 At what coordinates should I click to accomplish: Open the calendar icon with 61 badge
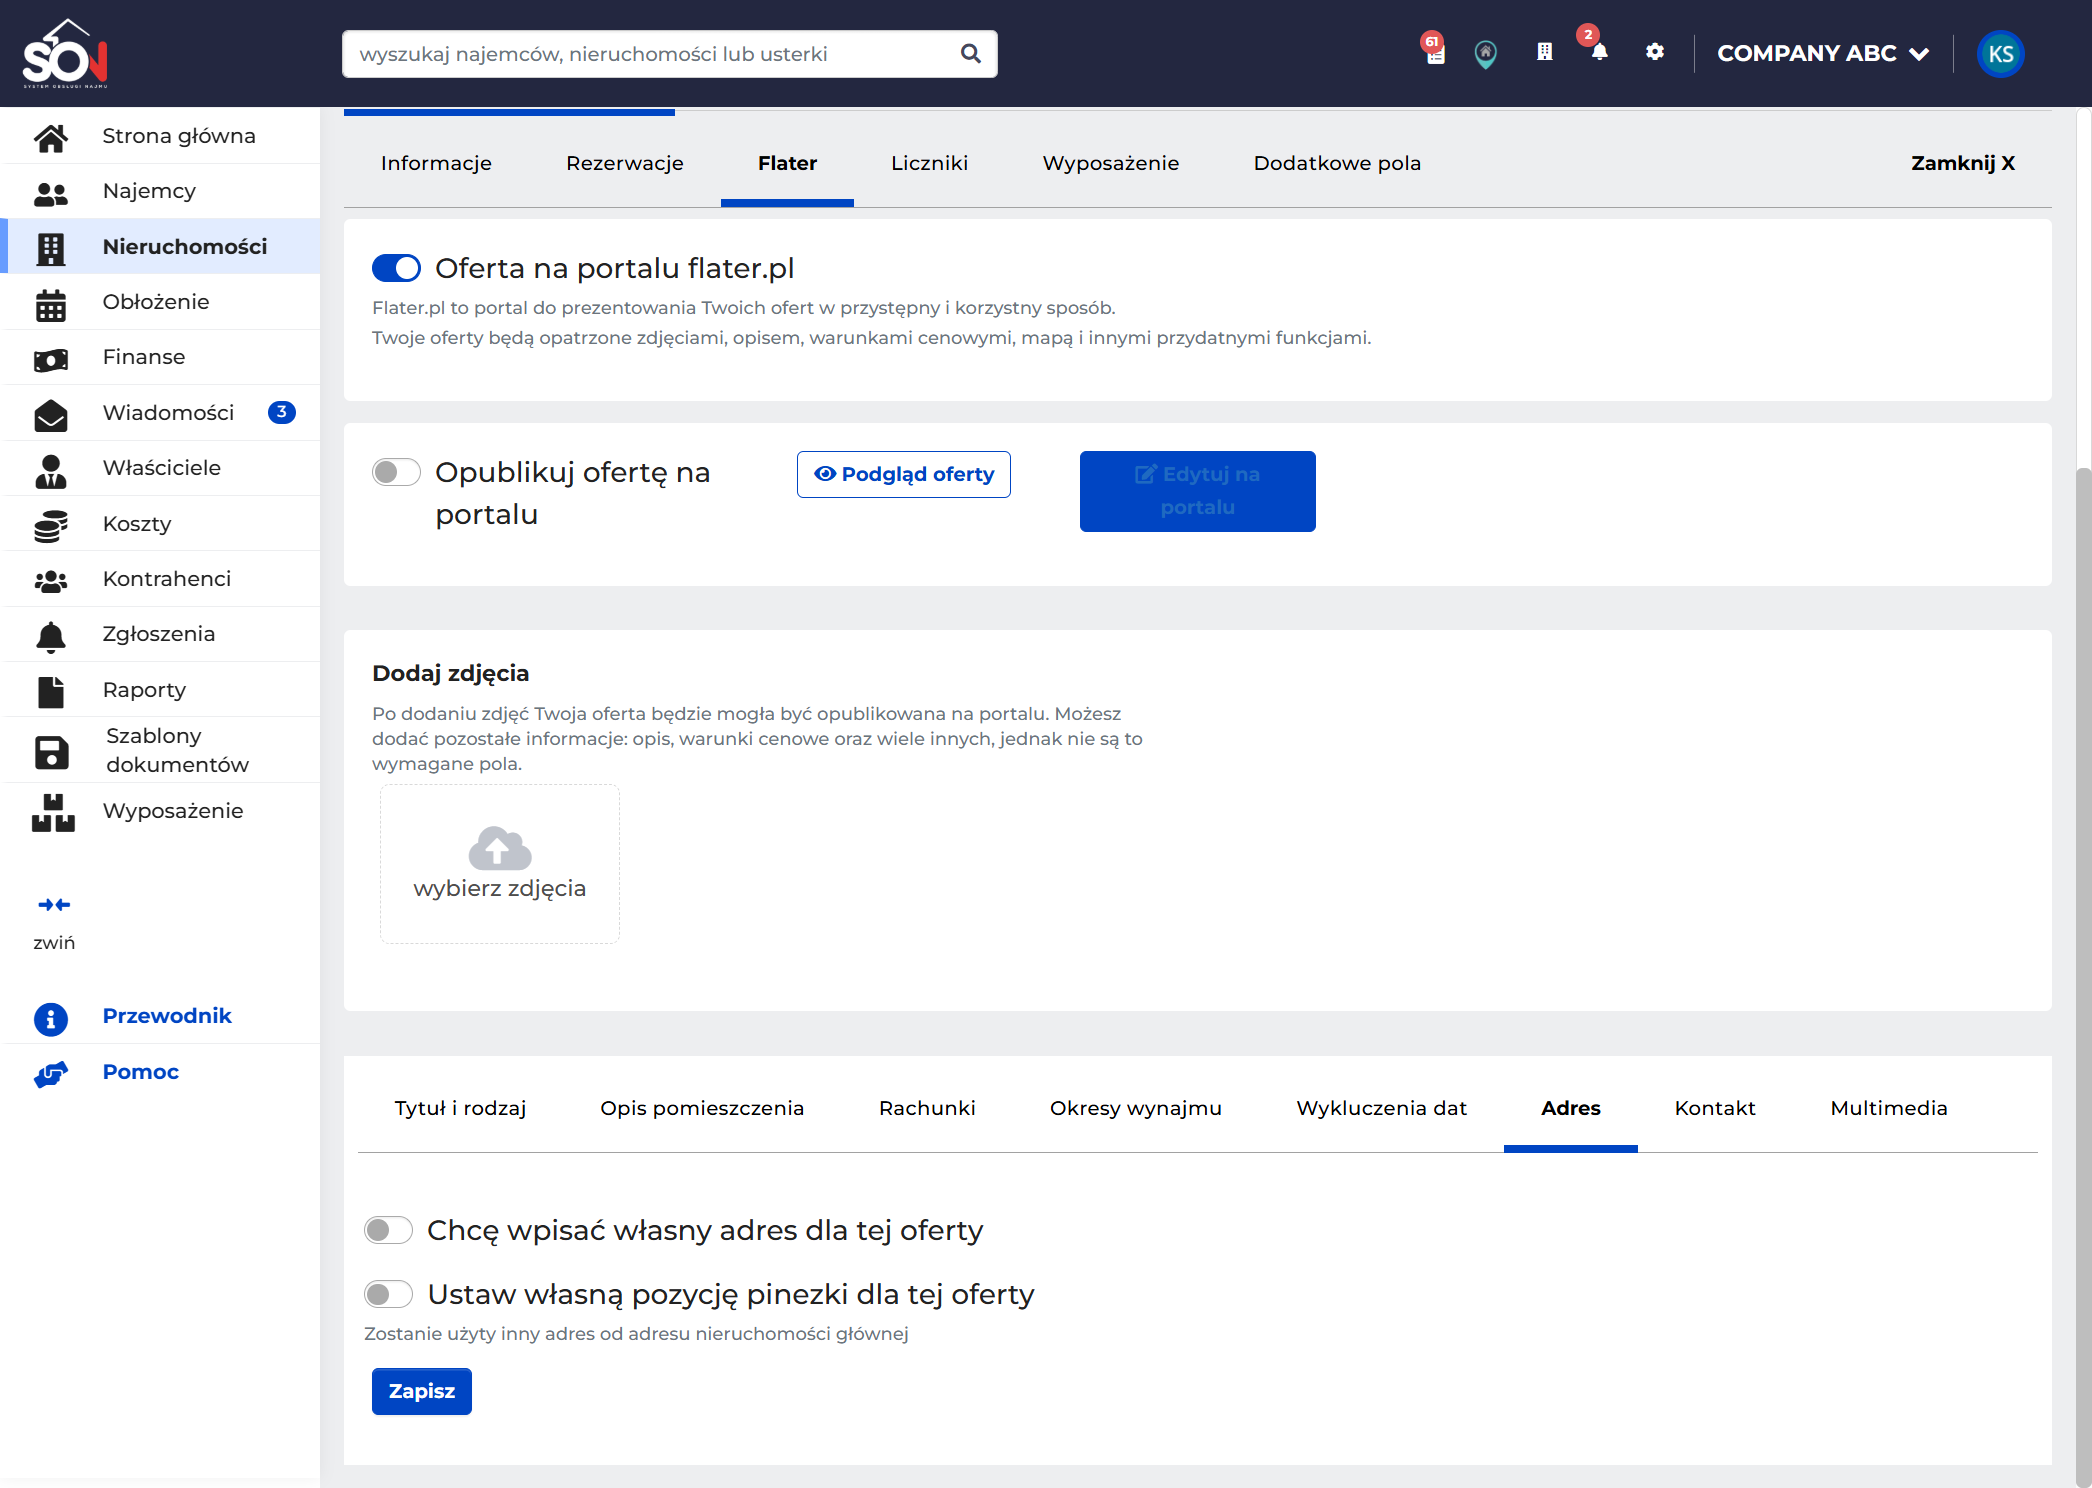(1434, 50)
